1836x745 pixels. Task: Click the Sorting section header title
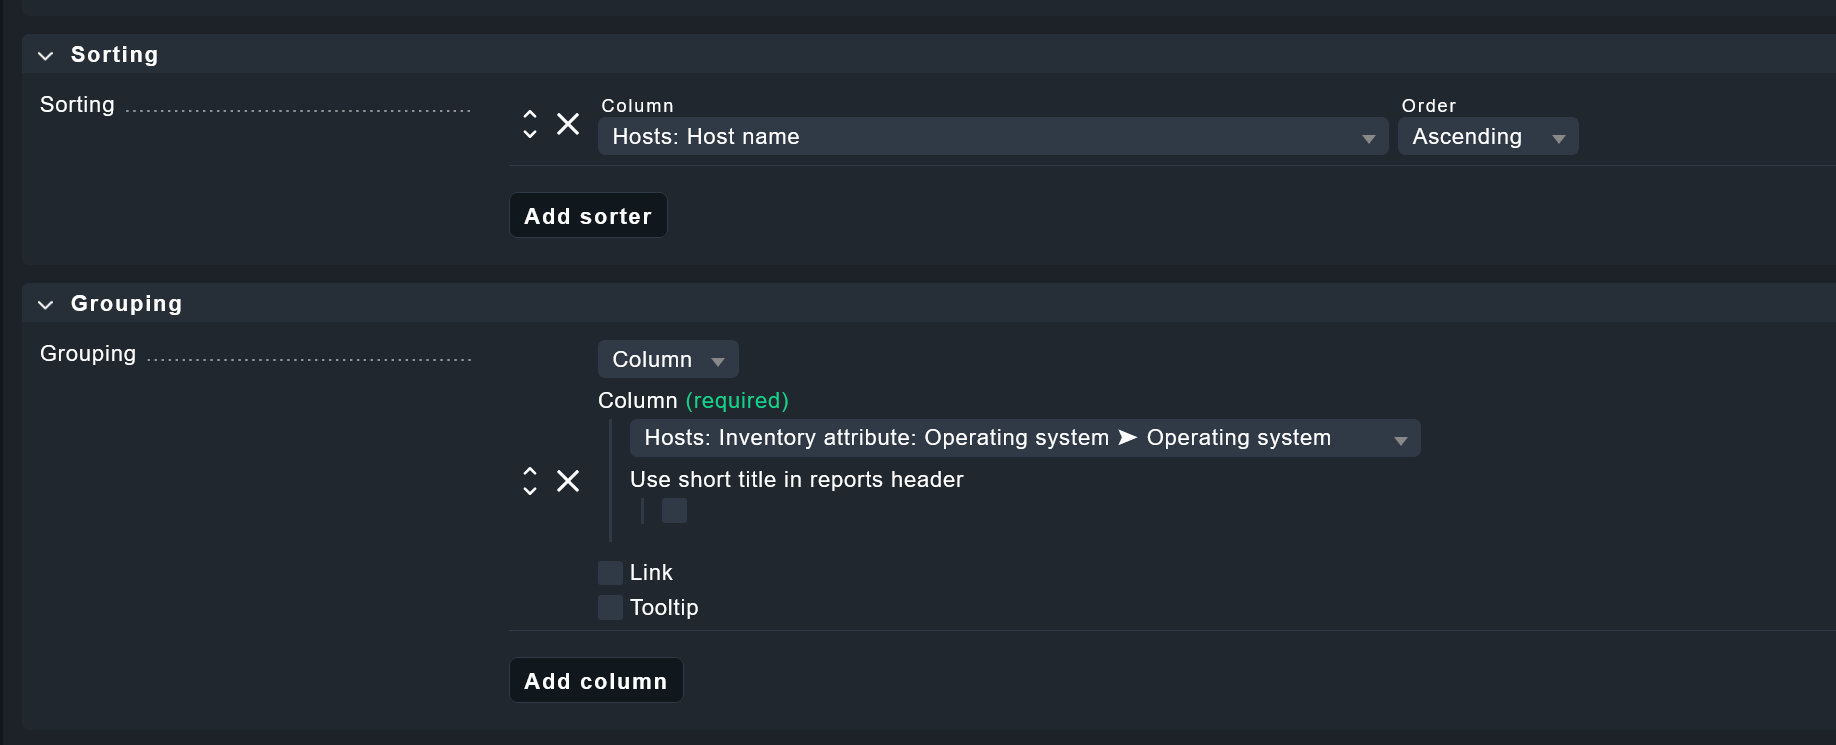point(114,55)
